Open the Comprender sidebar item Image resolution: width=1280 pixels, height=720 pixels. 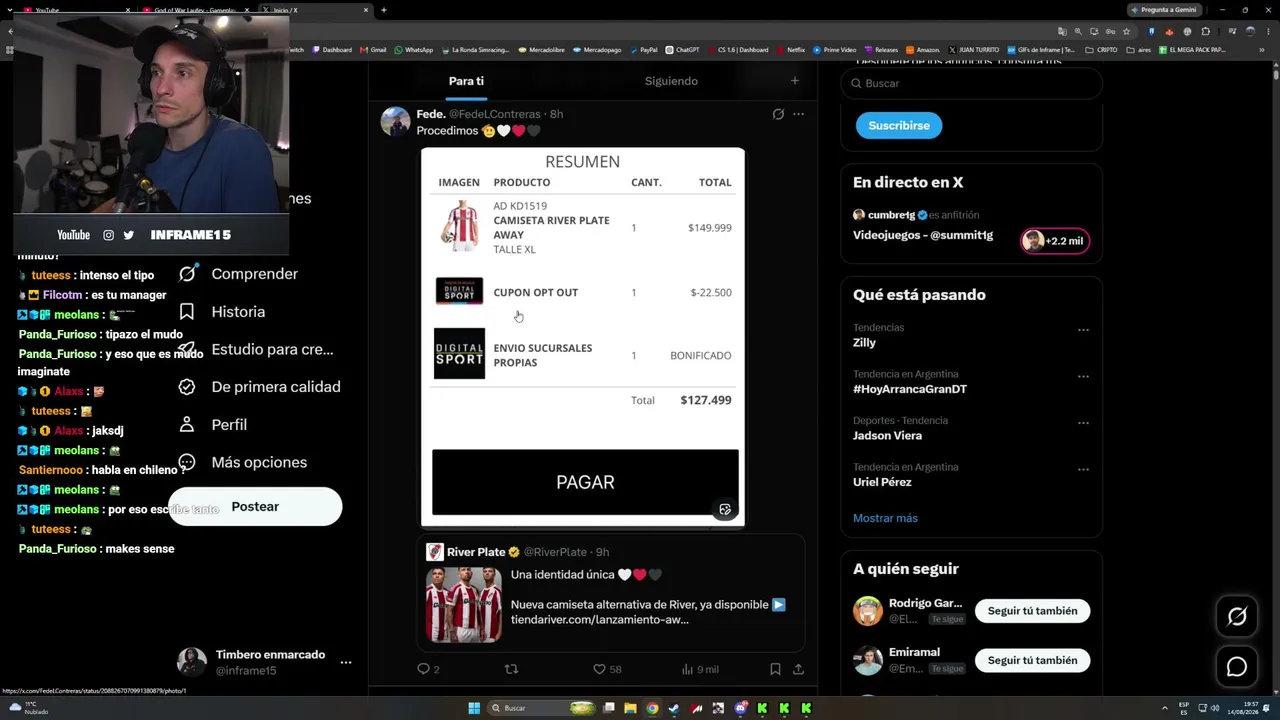click(x=240, y=274)
